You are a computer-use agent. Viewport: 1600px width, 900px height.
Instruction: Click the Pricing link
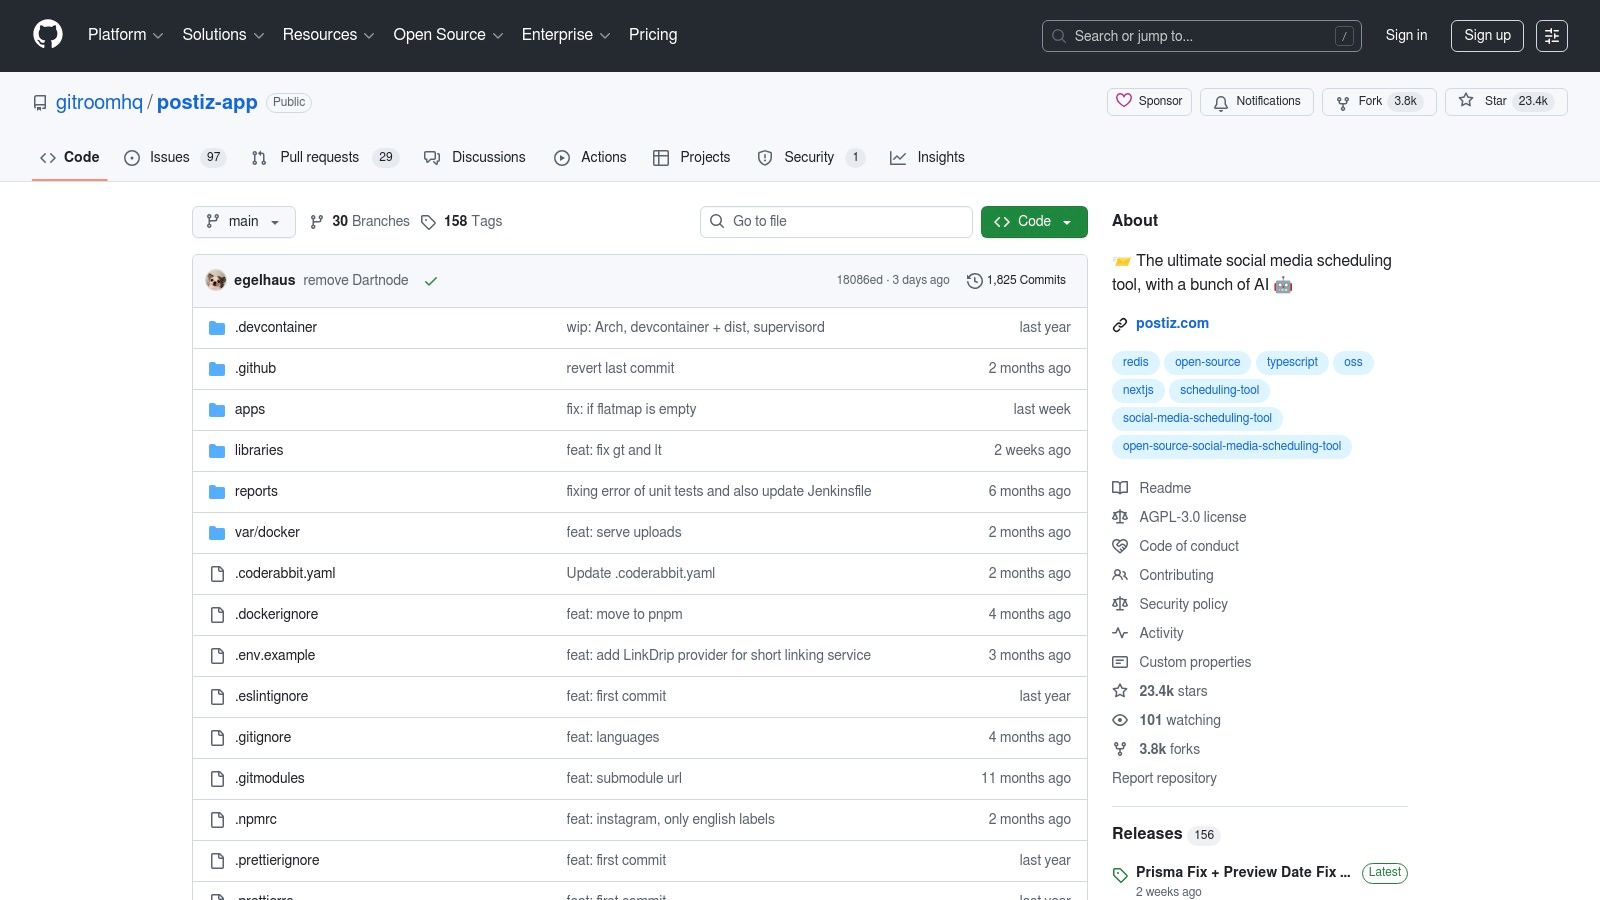[x=653, y=35]
